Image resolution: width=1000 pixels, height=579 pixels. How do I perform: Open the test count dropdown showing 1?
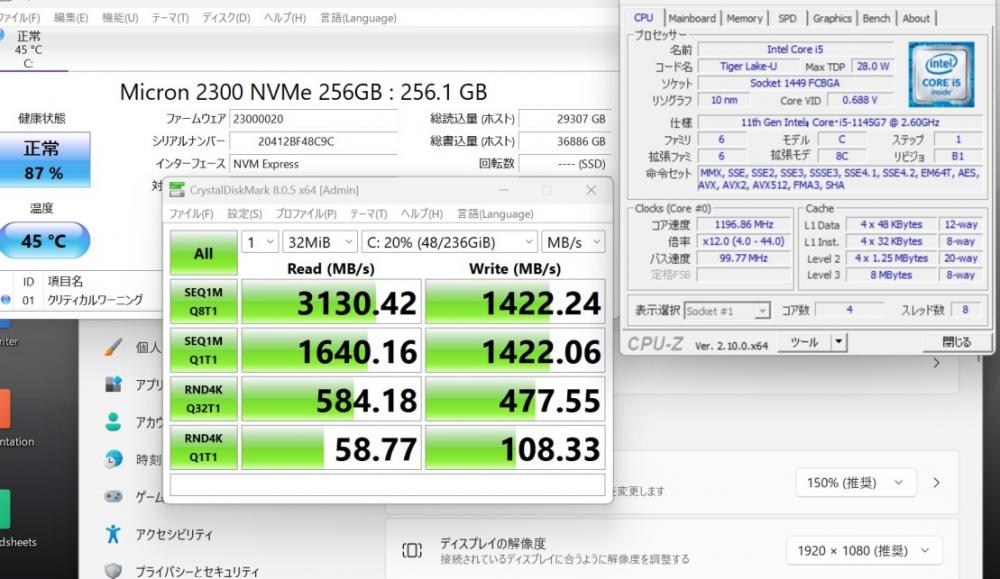260,242
